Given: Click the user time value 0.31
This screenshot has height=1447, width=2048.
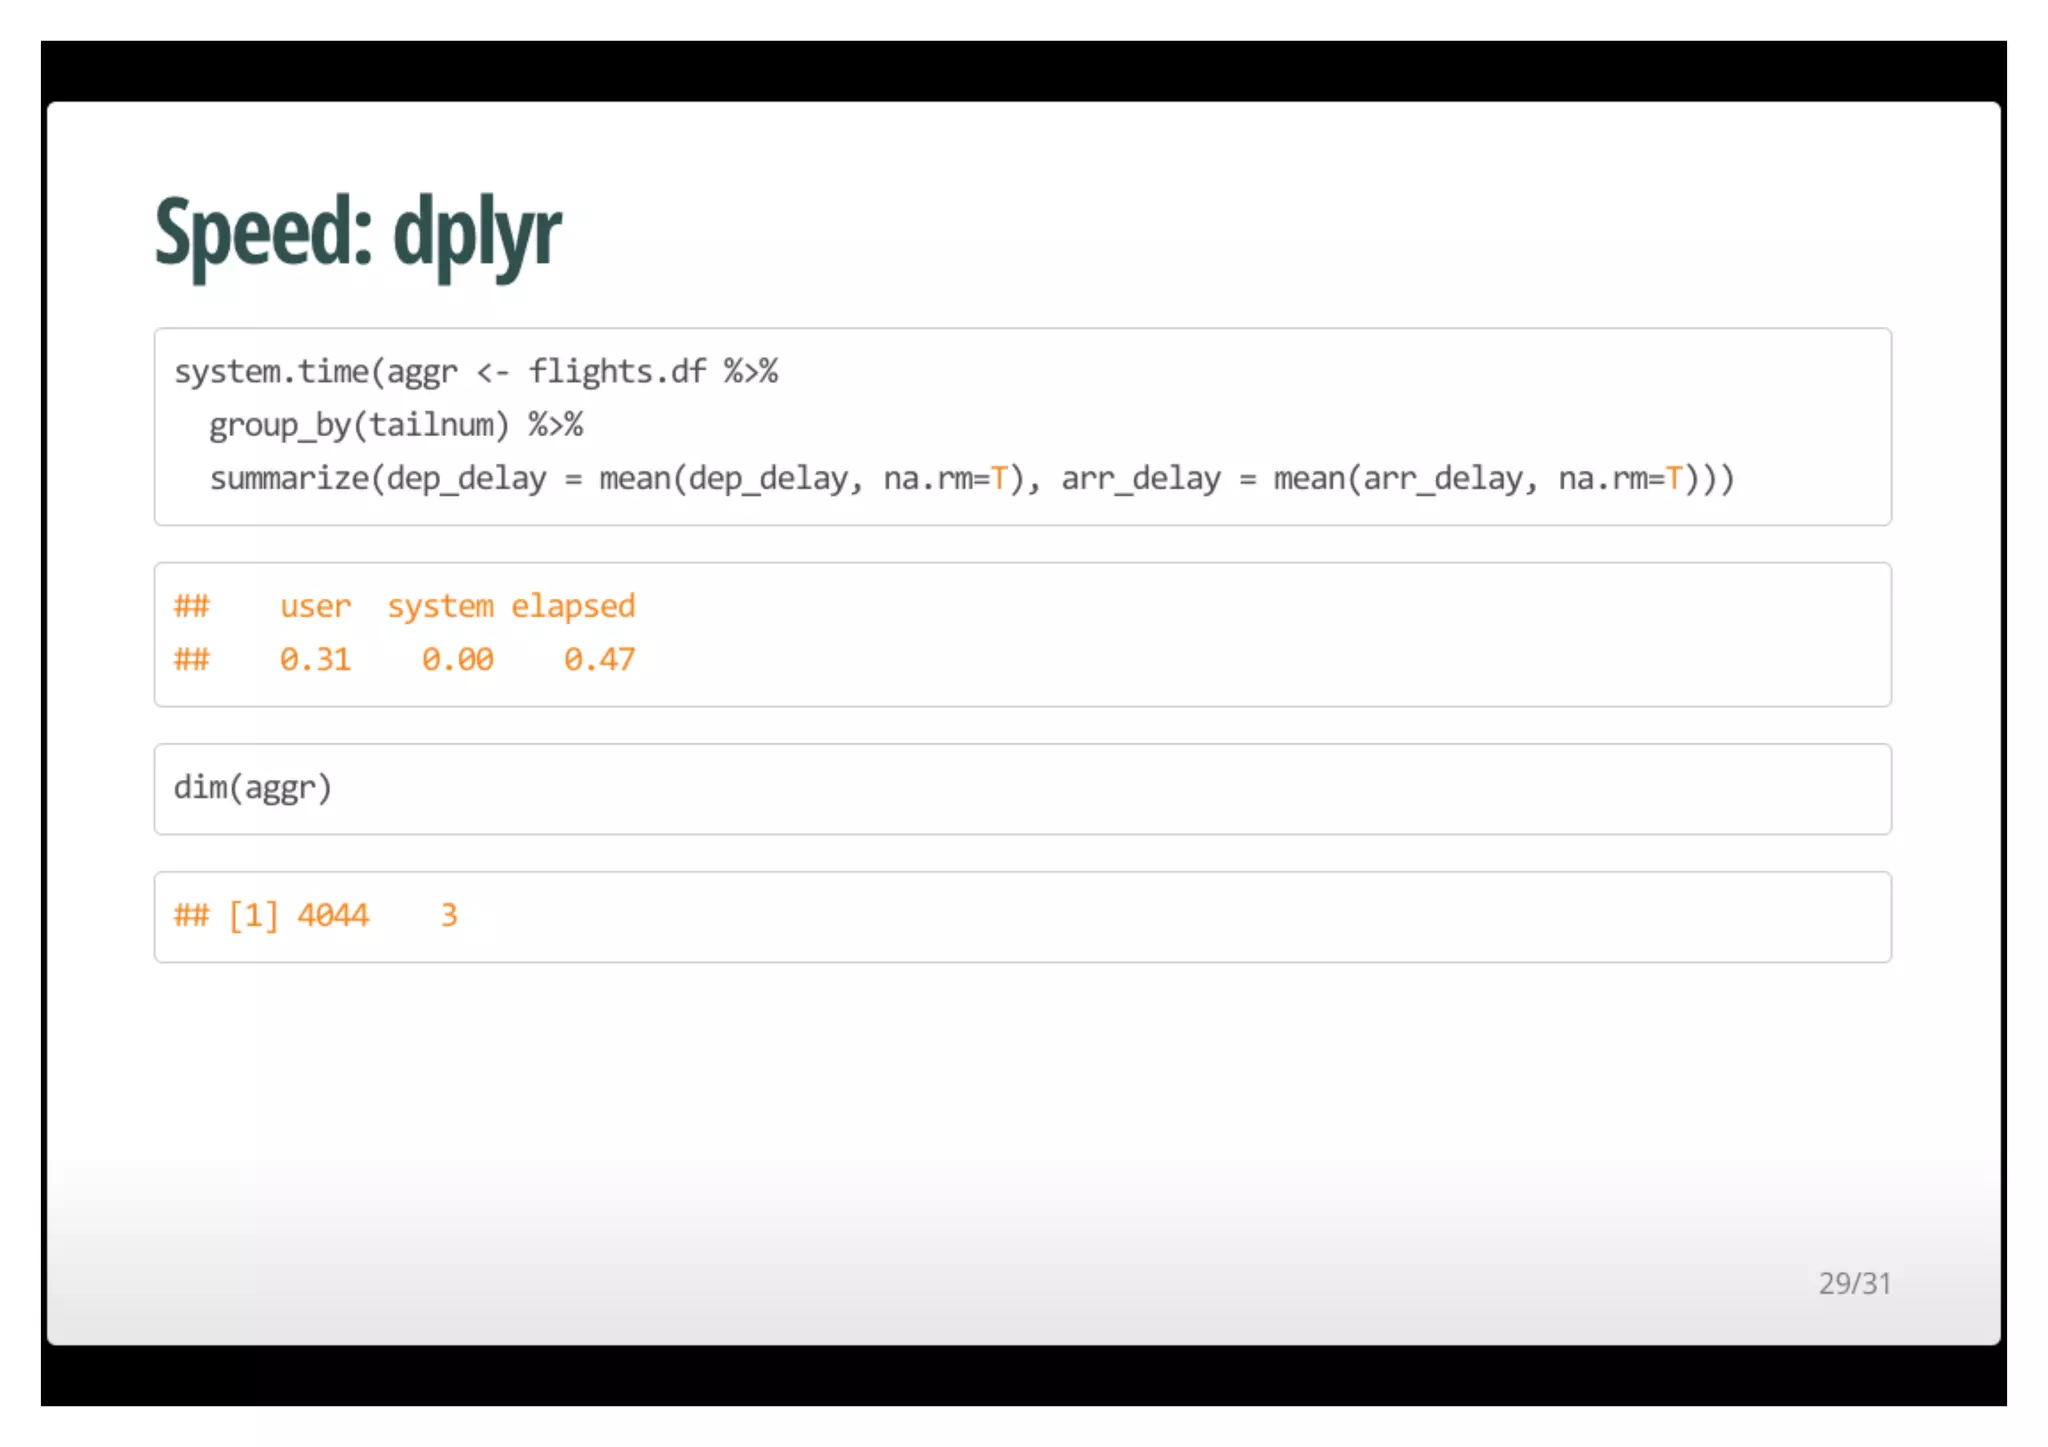Looking at the screenshot, I should (315, 659).
